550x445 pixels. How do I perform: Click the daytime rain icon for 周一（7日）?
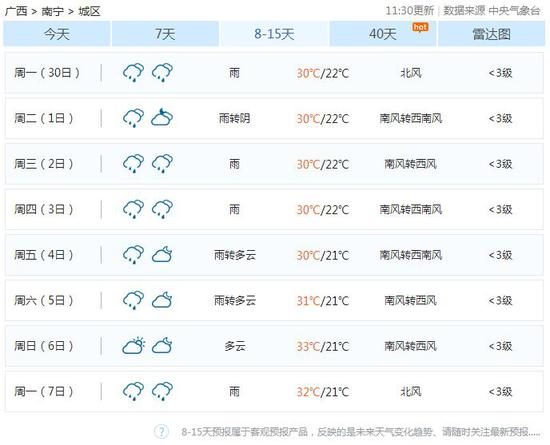(x=133, y=391)
